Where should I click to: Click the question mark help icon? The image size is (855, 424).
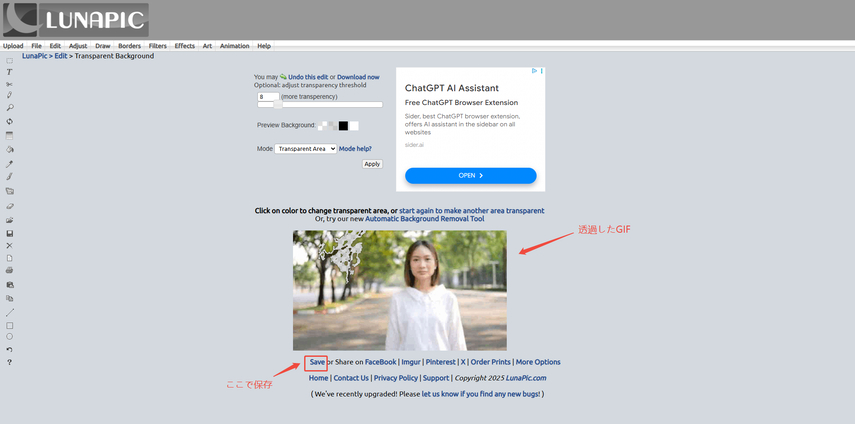[9, 362]
